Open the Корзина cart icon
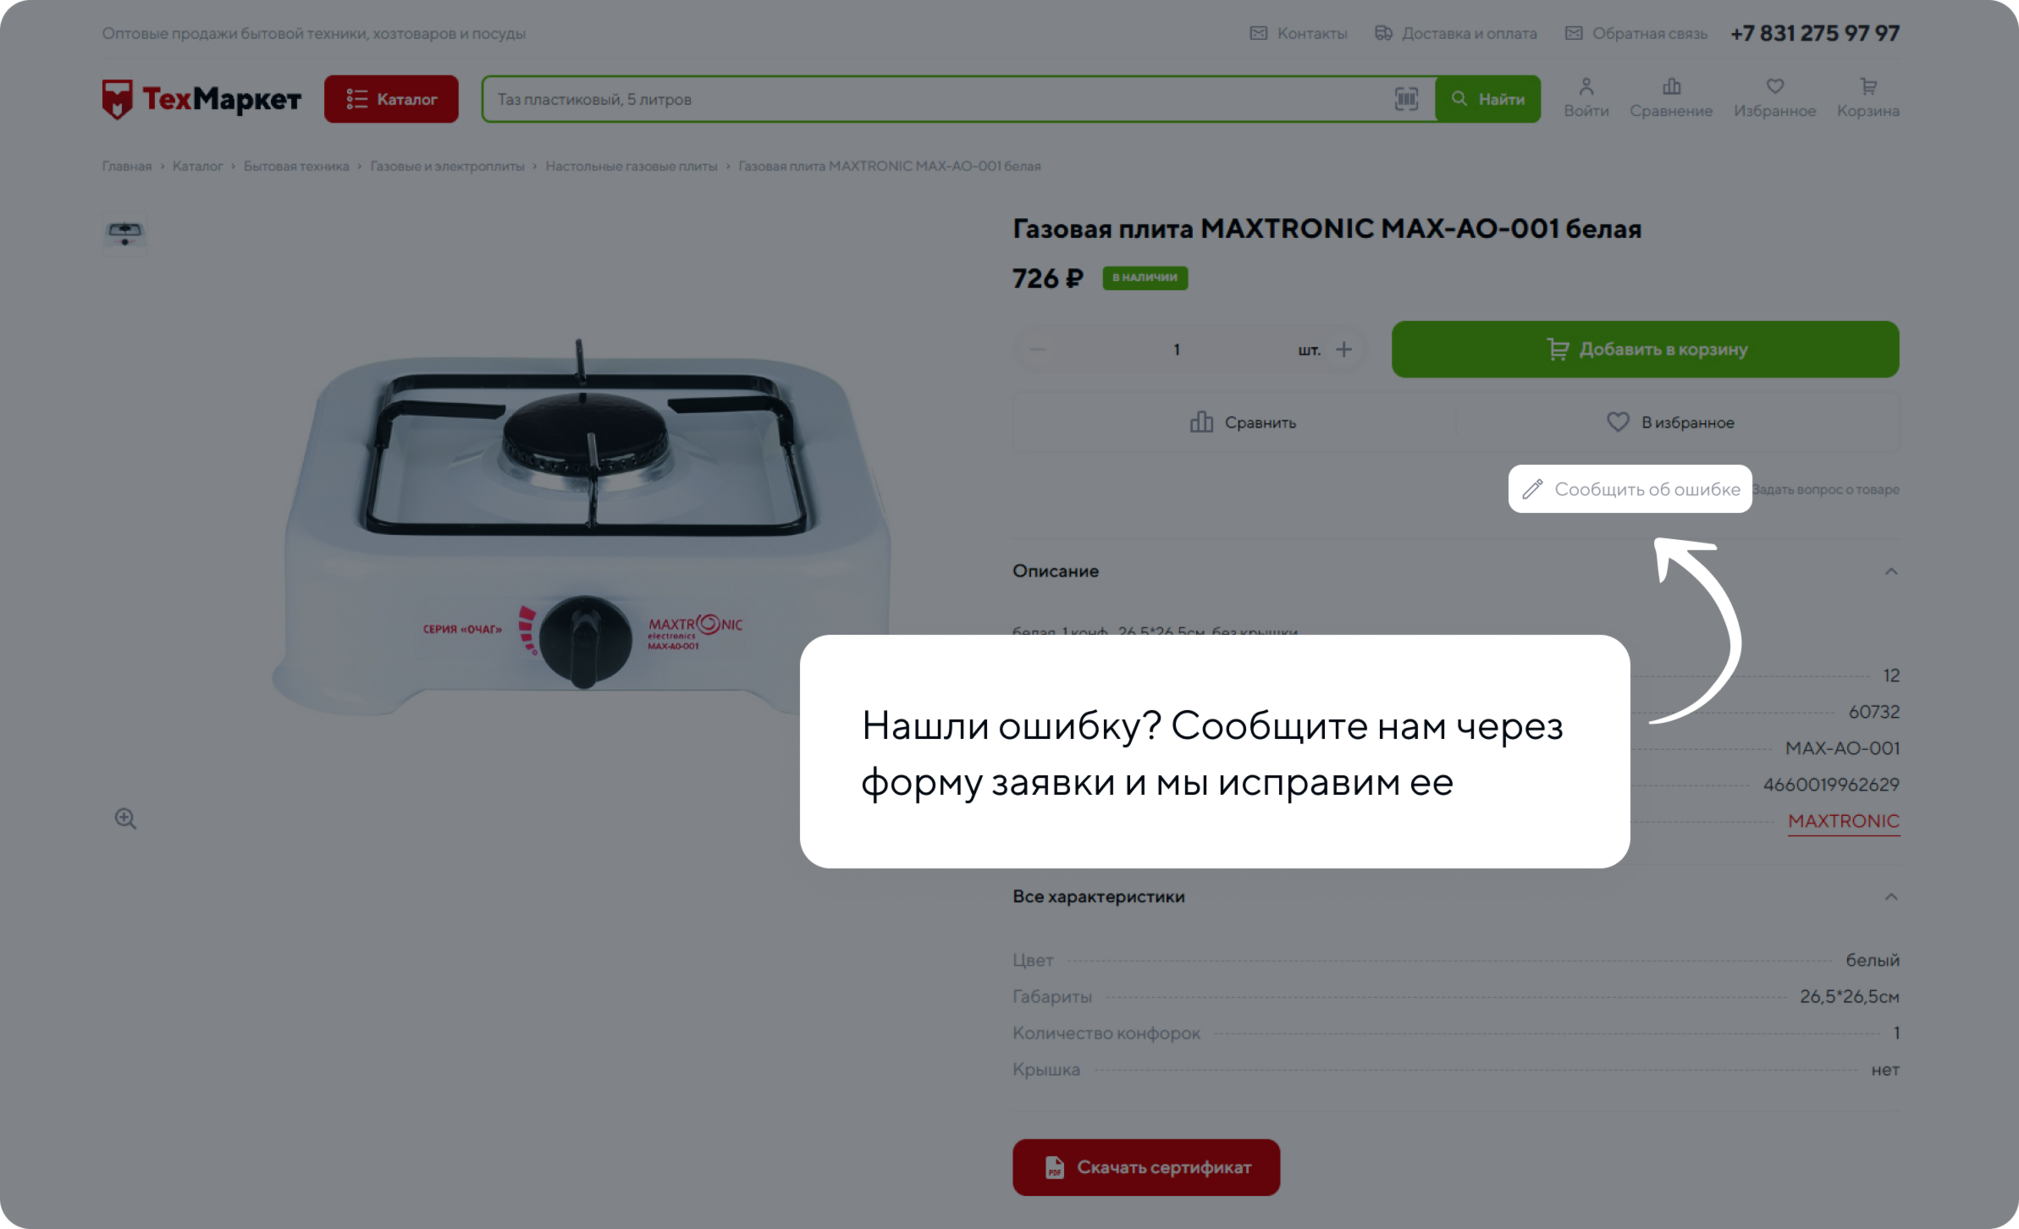The image size is (2019, 1229). [x=1868, y=98]
